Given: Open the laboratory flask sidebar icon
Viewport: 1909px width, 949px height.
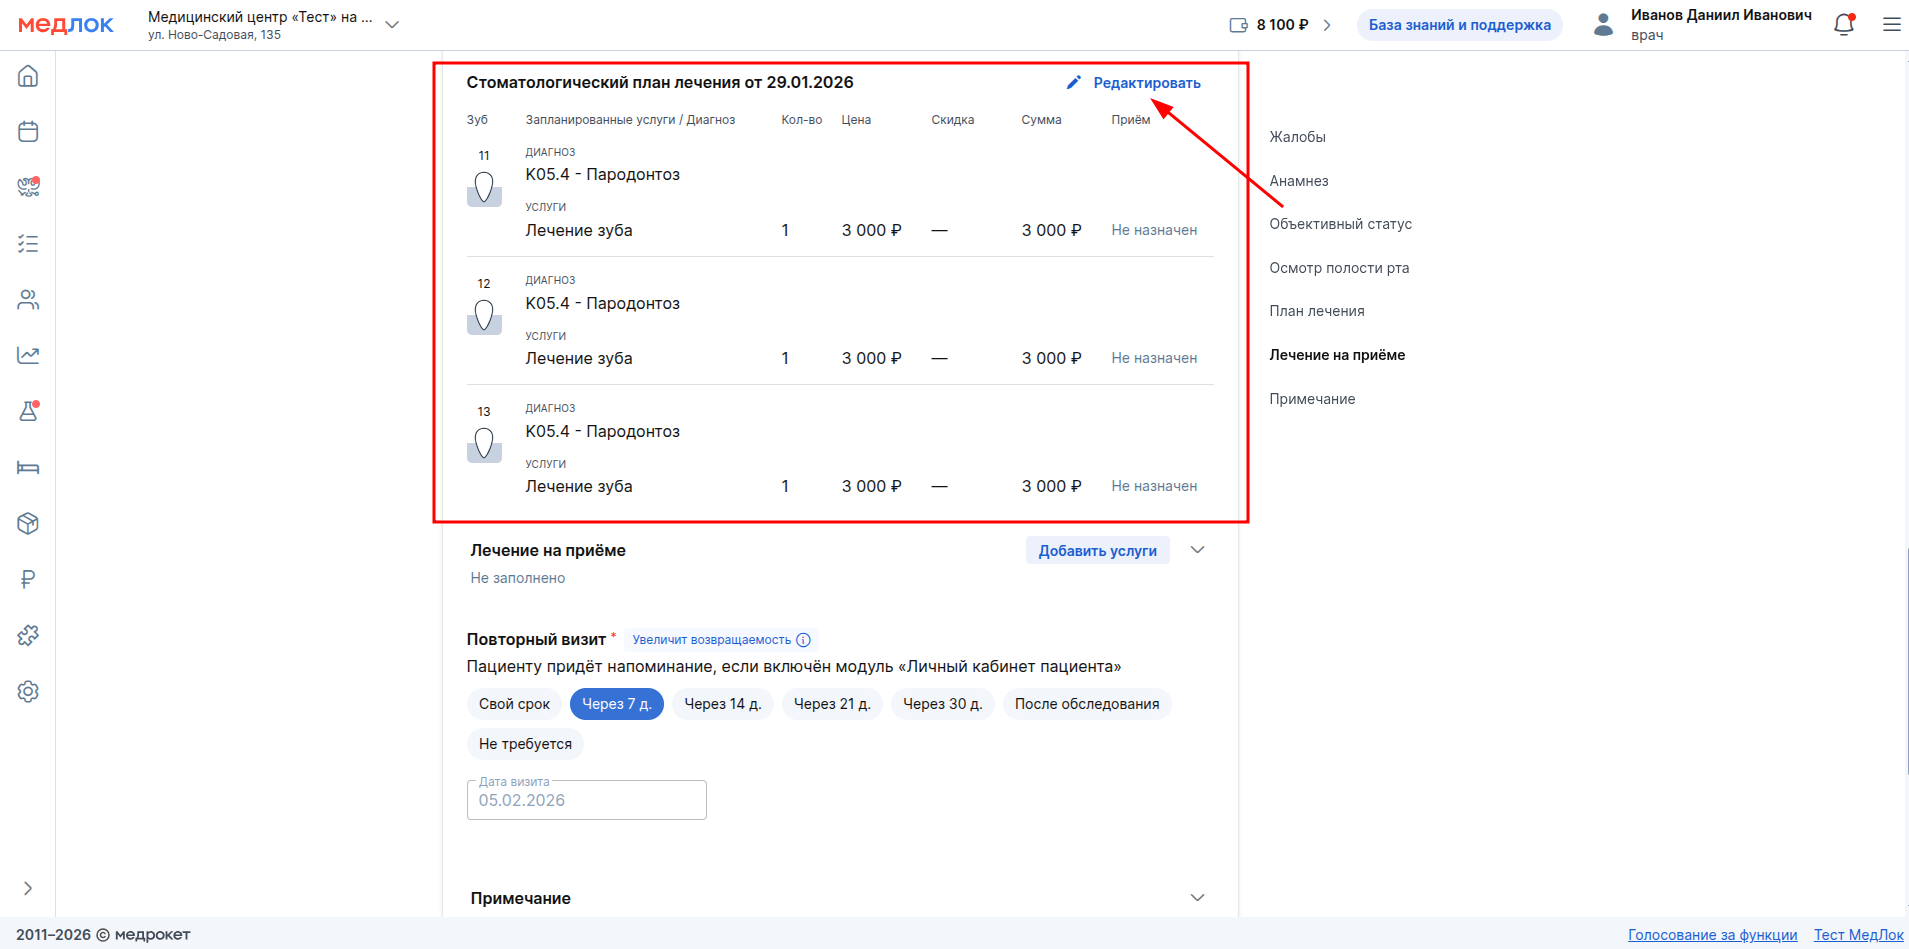Looking at the screenshot, I should 28,411.
